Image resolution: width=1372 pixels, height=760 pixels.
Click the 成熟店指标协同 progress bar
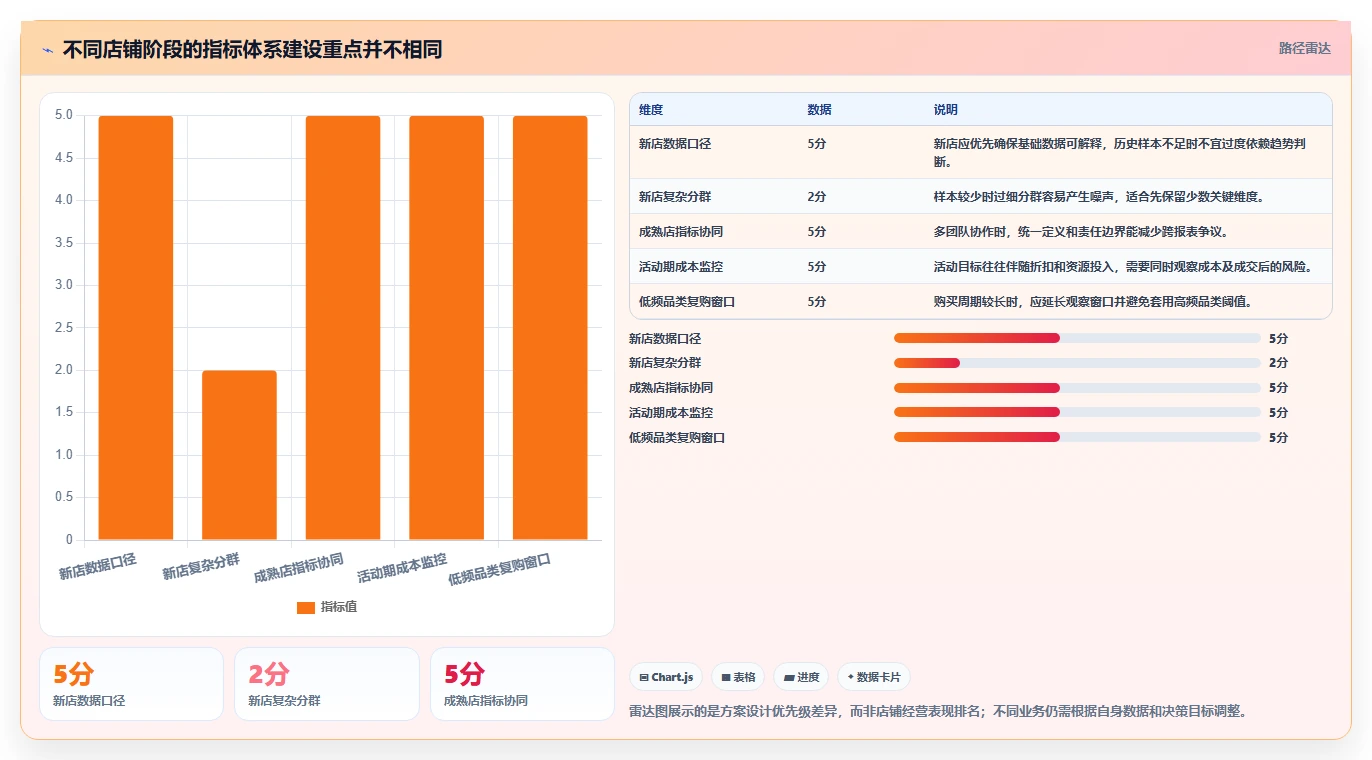[1077, 388]
